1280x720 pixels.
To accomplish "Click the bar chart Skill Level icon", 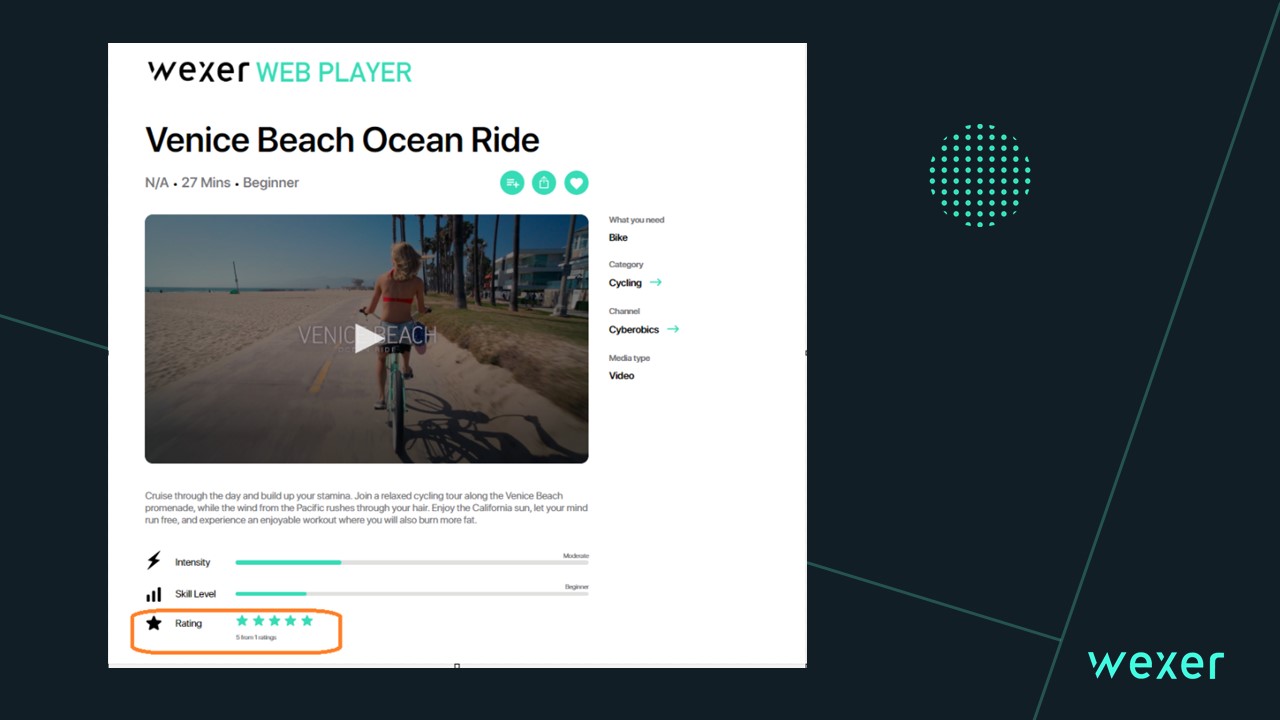I will pos(153,594).
